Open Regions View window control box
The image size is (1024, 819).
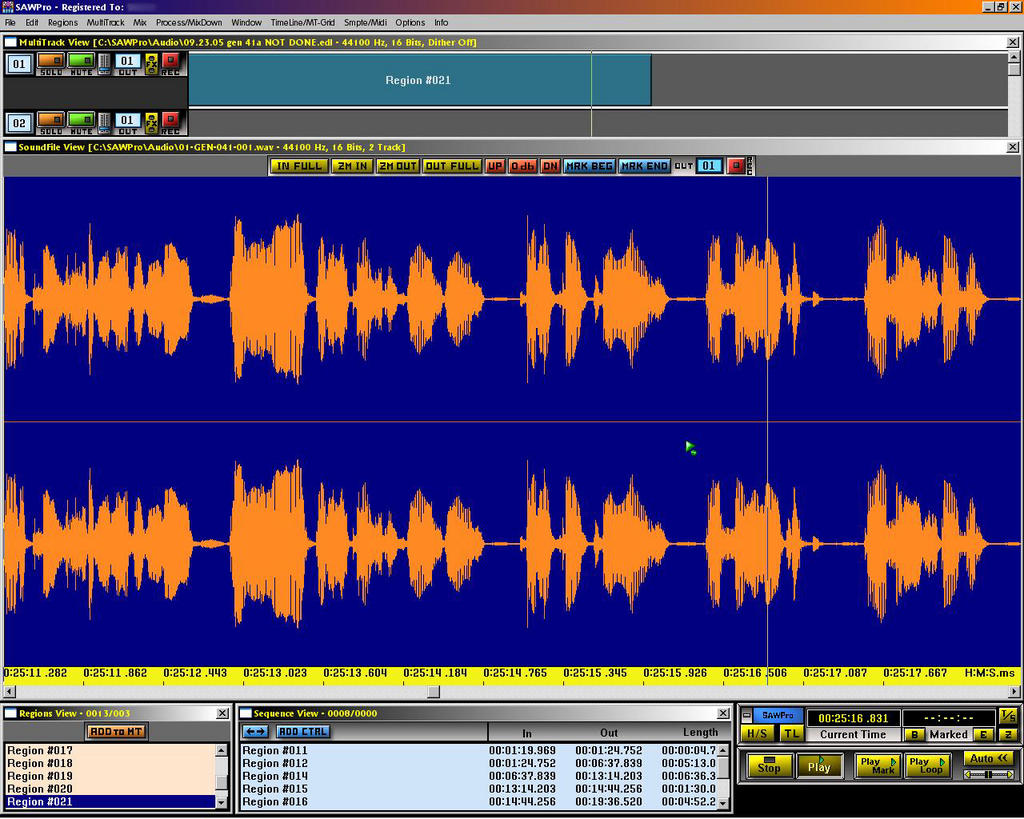[10, 714]
